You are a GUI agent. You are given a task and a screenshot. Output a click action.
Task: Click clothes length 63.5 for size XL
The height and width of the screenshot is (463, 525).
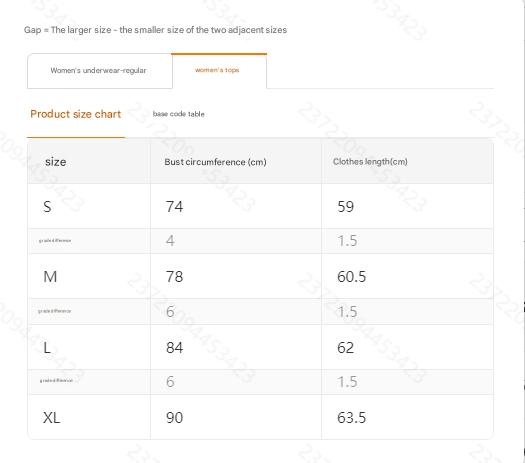[x=352, y=417]
